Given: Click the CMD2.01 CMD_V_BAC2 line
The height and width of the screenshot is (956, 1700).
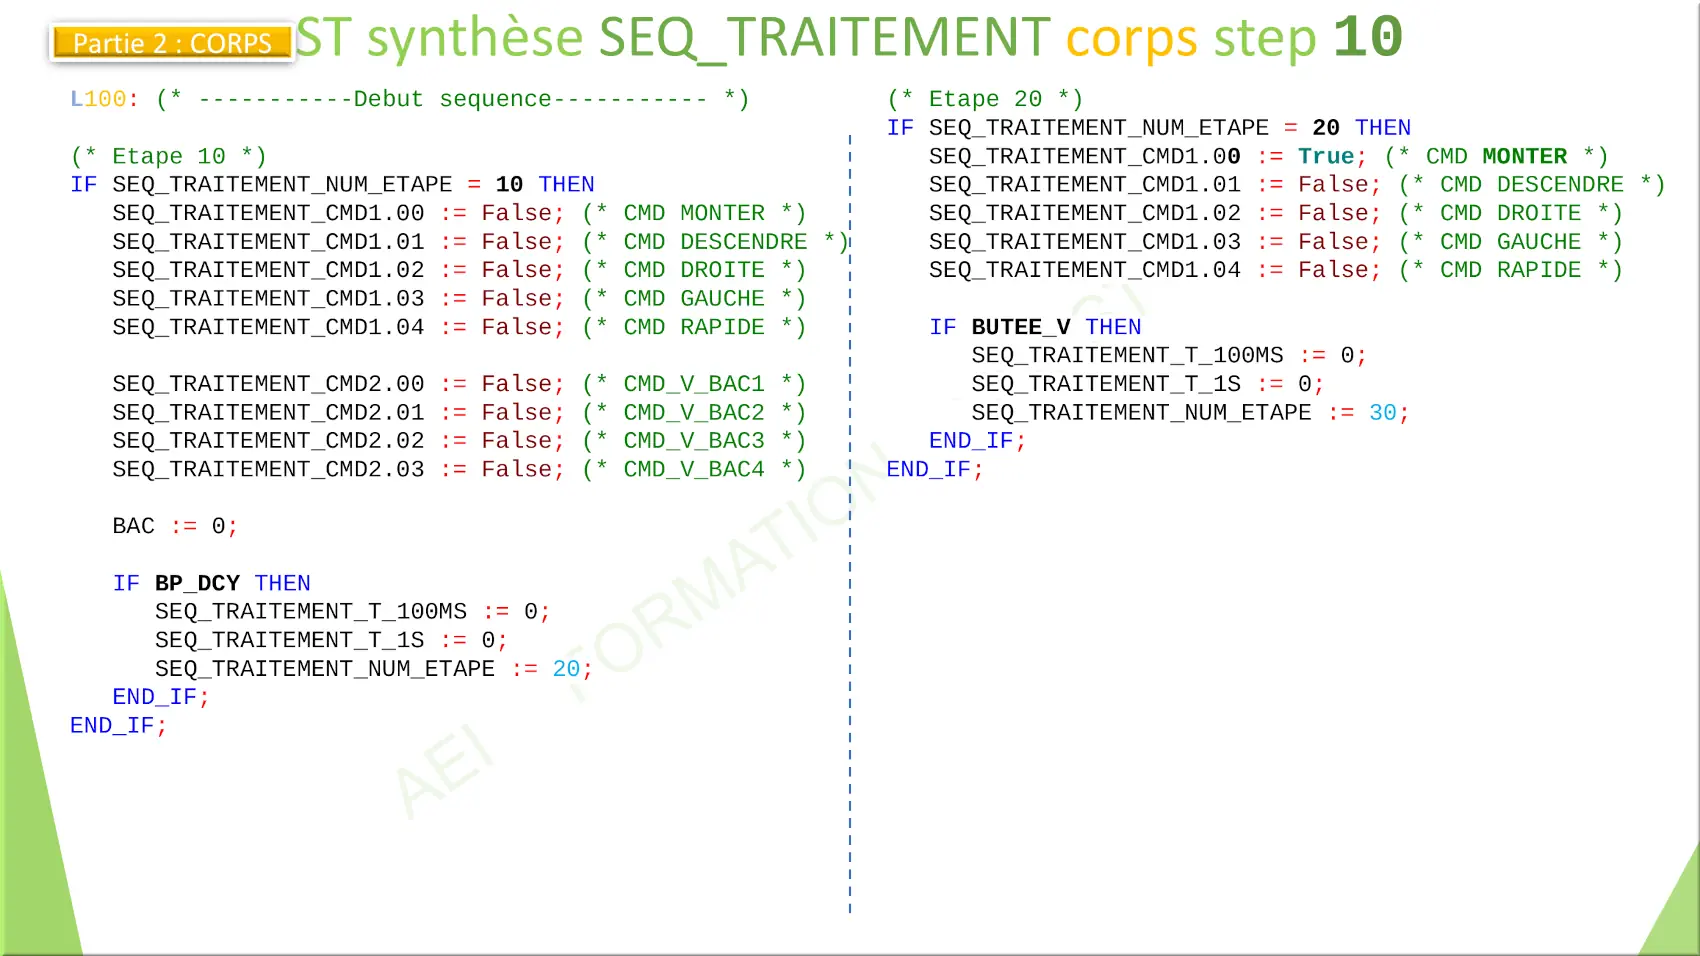Looking at the screenshot, I should pos(459,413).
